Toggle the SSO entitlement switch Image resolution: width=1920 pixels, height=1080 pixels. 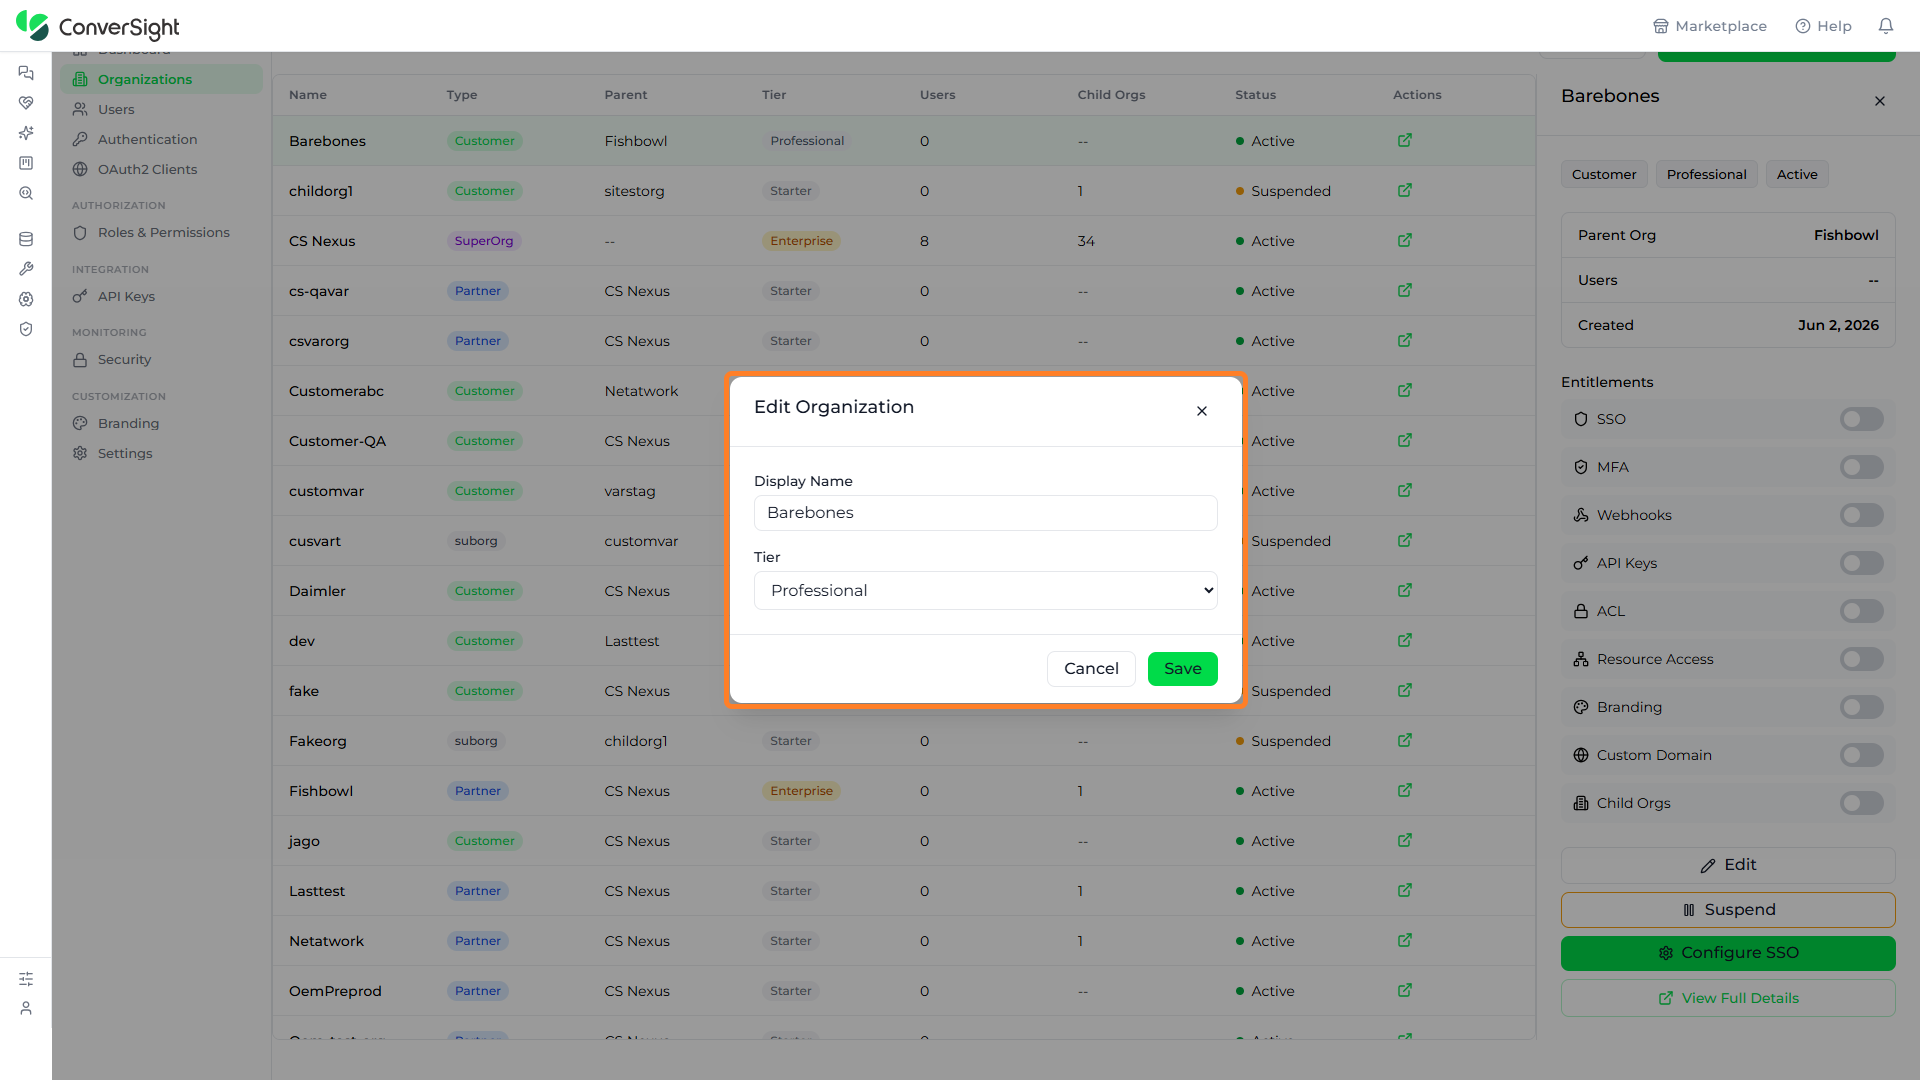pos(1861,419)
